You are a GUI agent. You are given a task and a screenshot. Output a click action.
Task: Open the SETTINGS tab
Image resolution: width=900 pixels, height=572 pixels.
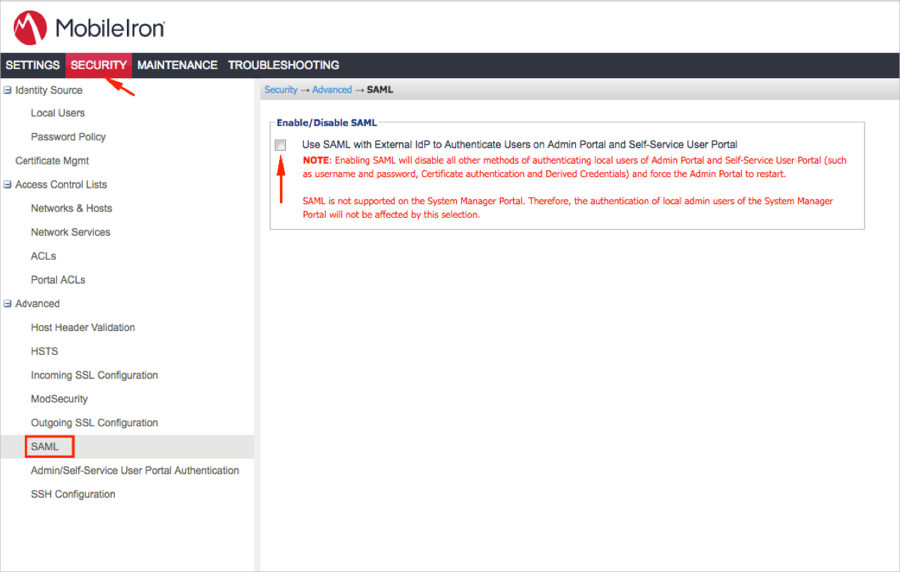33,65
